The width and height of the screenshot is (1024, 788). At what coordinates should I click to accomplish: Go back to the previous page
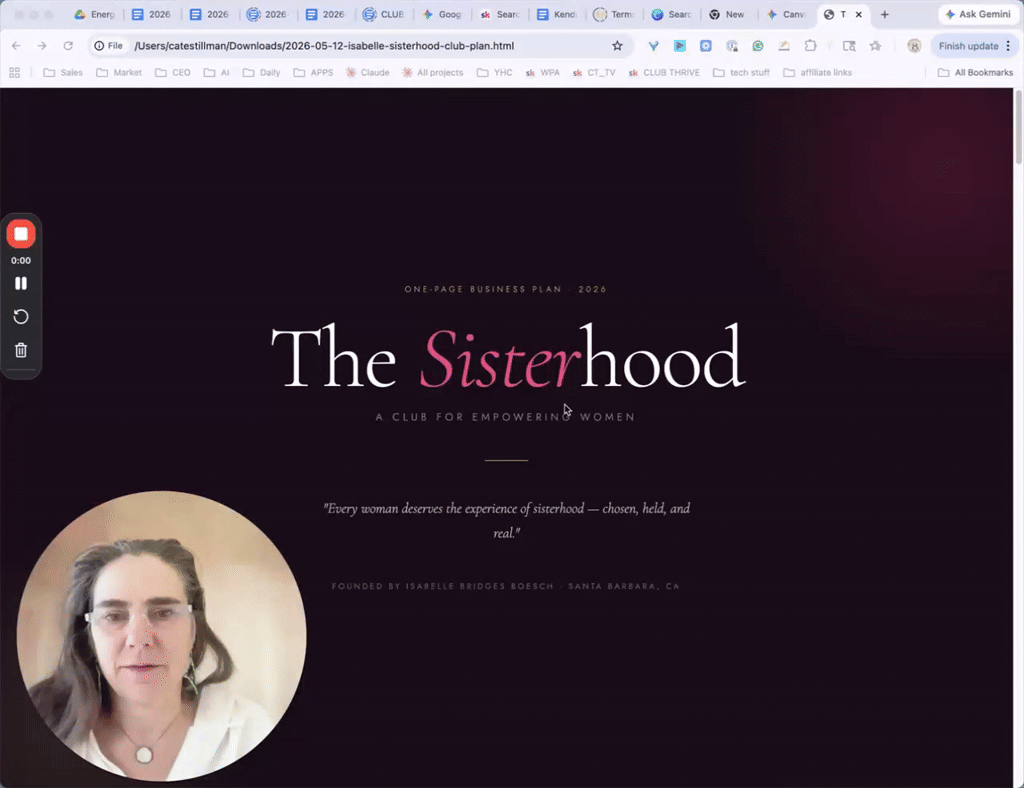coord(16,46)
